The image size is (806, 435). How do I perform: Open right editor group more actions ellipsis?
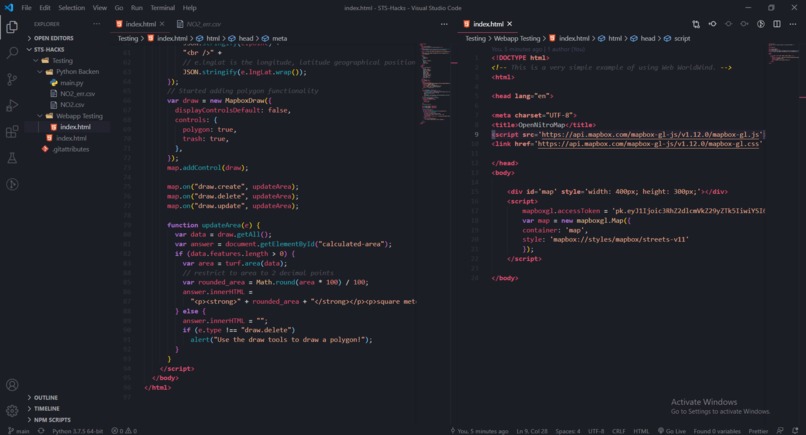click(x=793, y=24)
